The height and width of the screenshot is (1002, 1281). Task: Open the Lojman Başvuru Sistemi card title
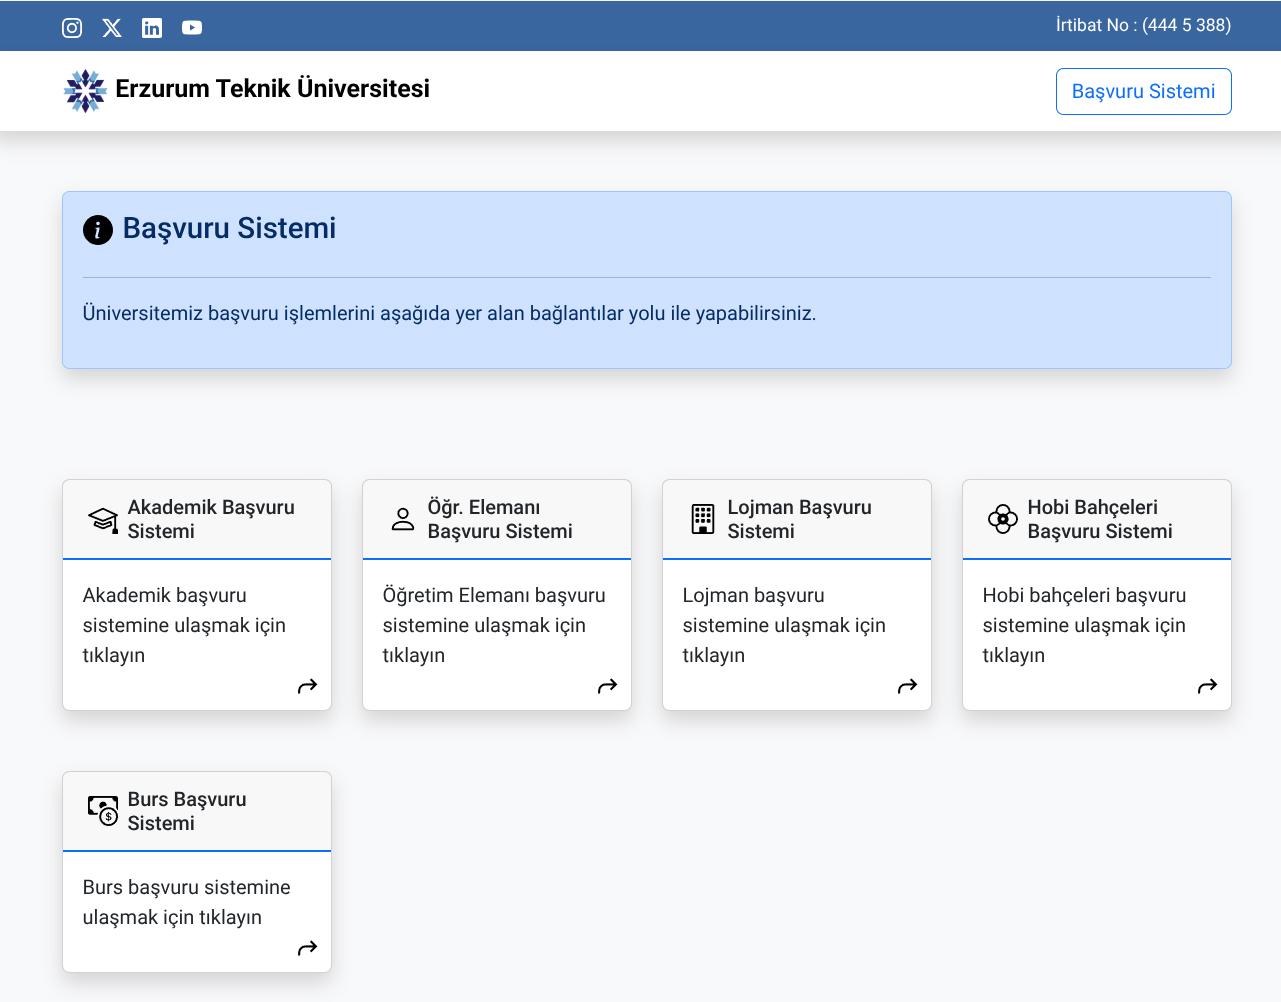tap(799, 519)
